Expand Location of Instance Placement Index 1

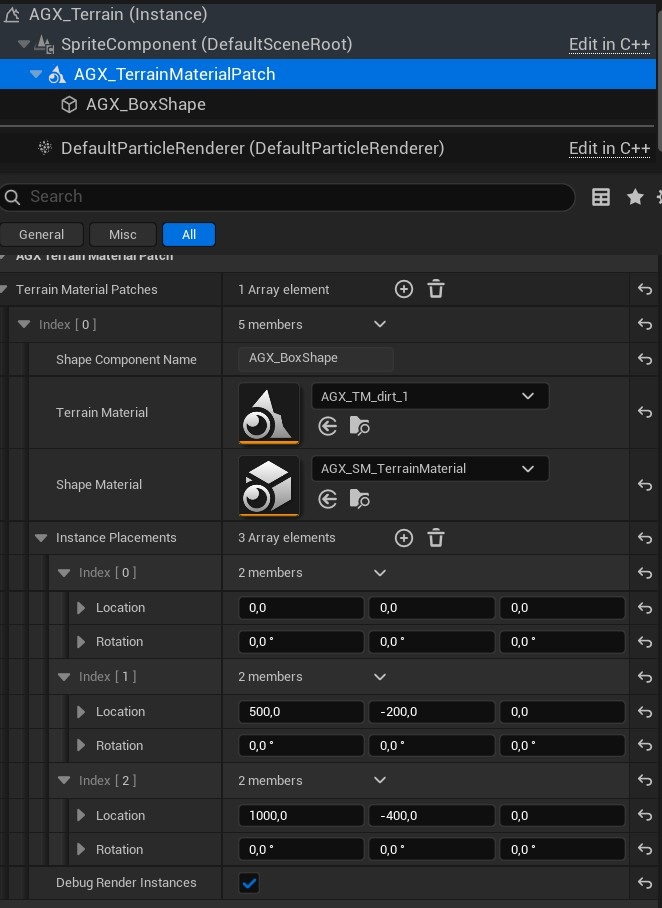pyautogui.click(x=82, y=712)
